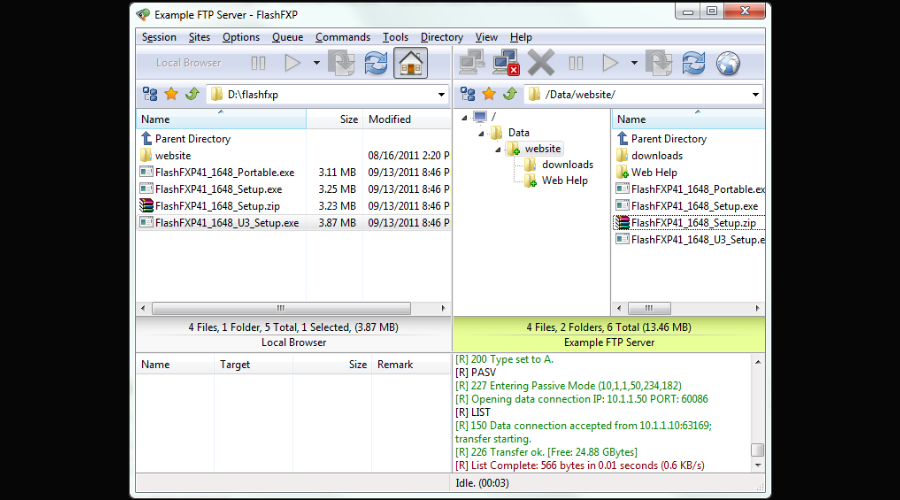Click the local pane pause button
The width and height of the screenshot is (900, 500).
coord(258,63)
